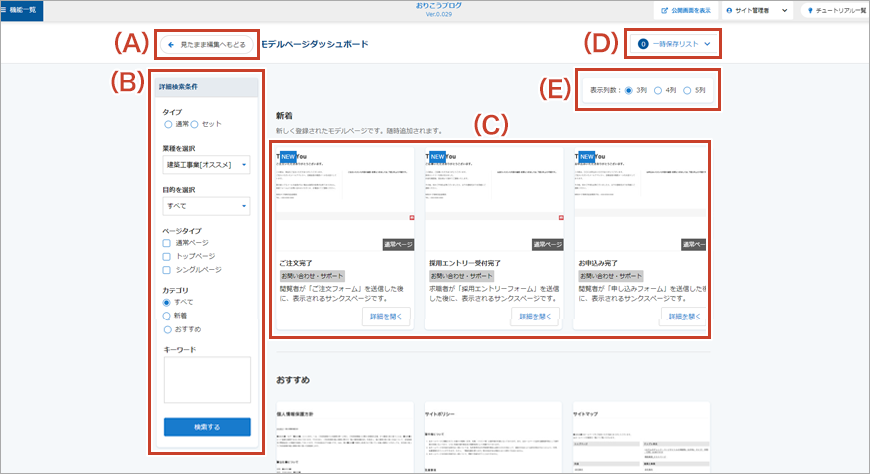Select the 5列 display column option
Viewport: 870px width, 474px height.
click(x=687, y=90)
